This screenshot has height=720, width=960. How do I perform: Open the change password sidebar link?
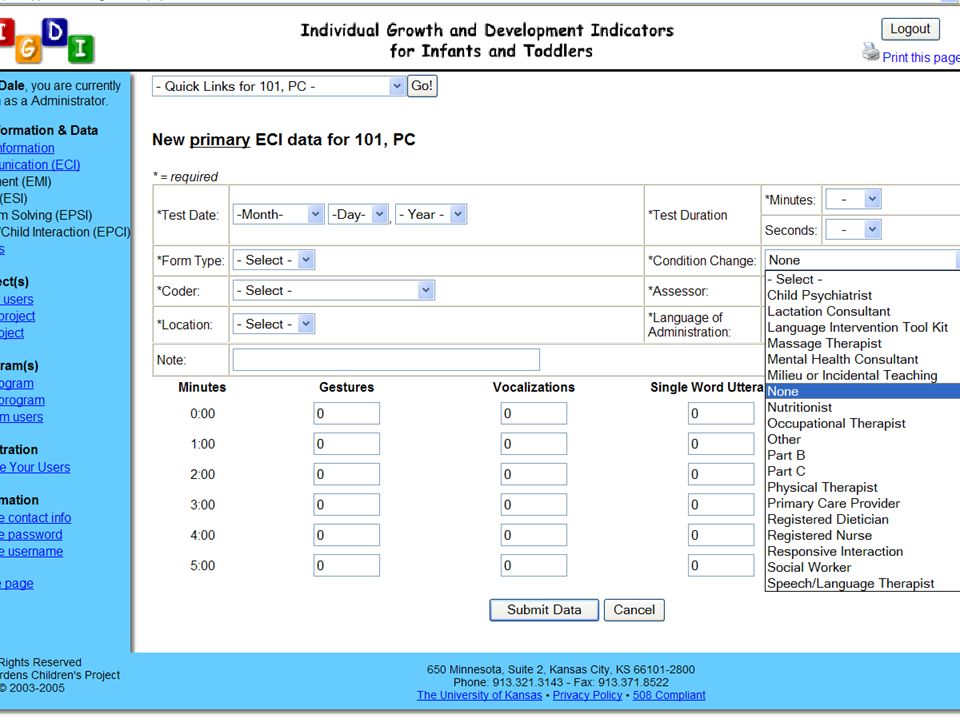[31, 534]
